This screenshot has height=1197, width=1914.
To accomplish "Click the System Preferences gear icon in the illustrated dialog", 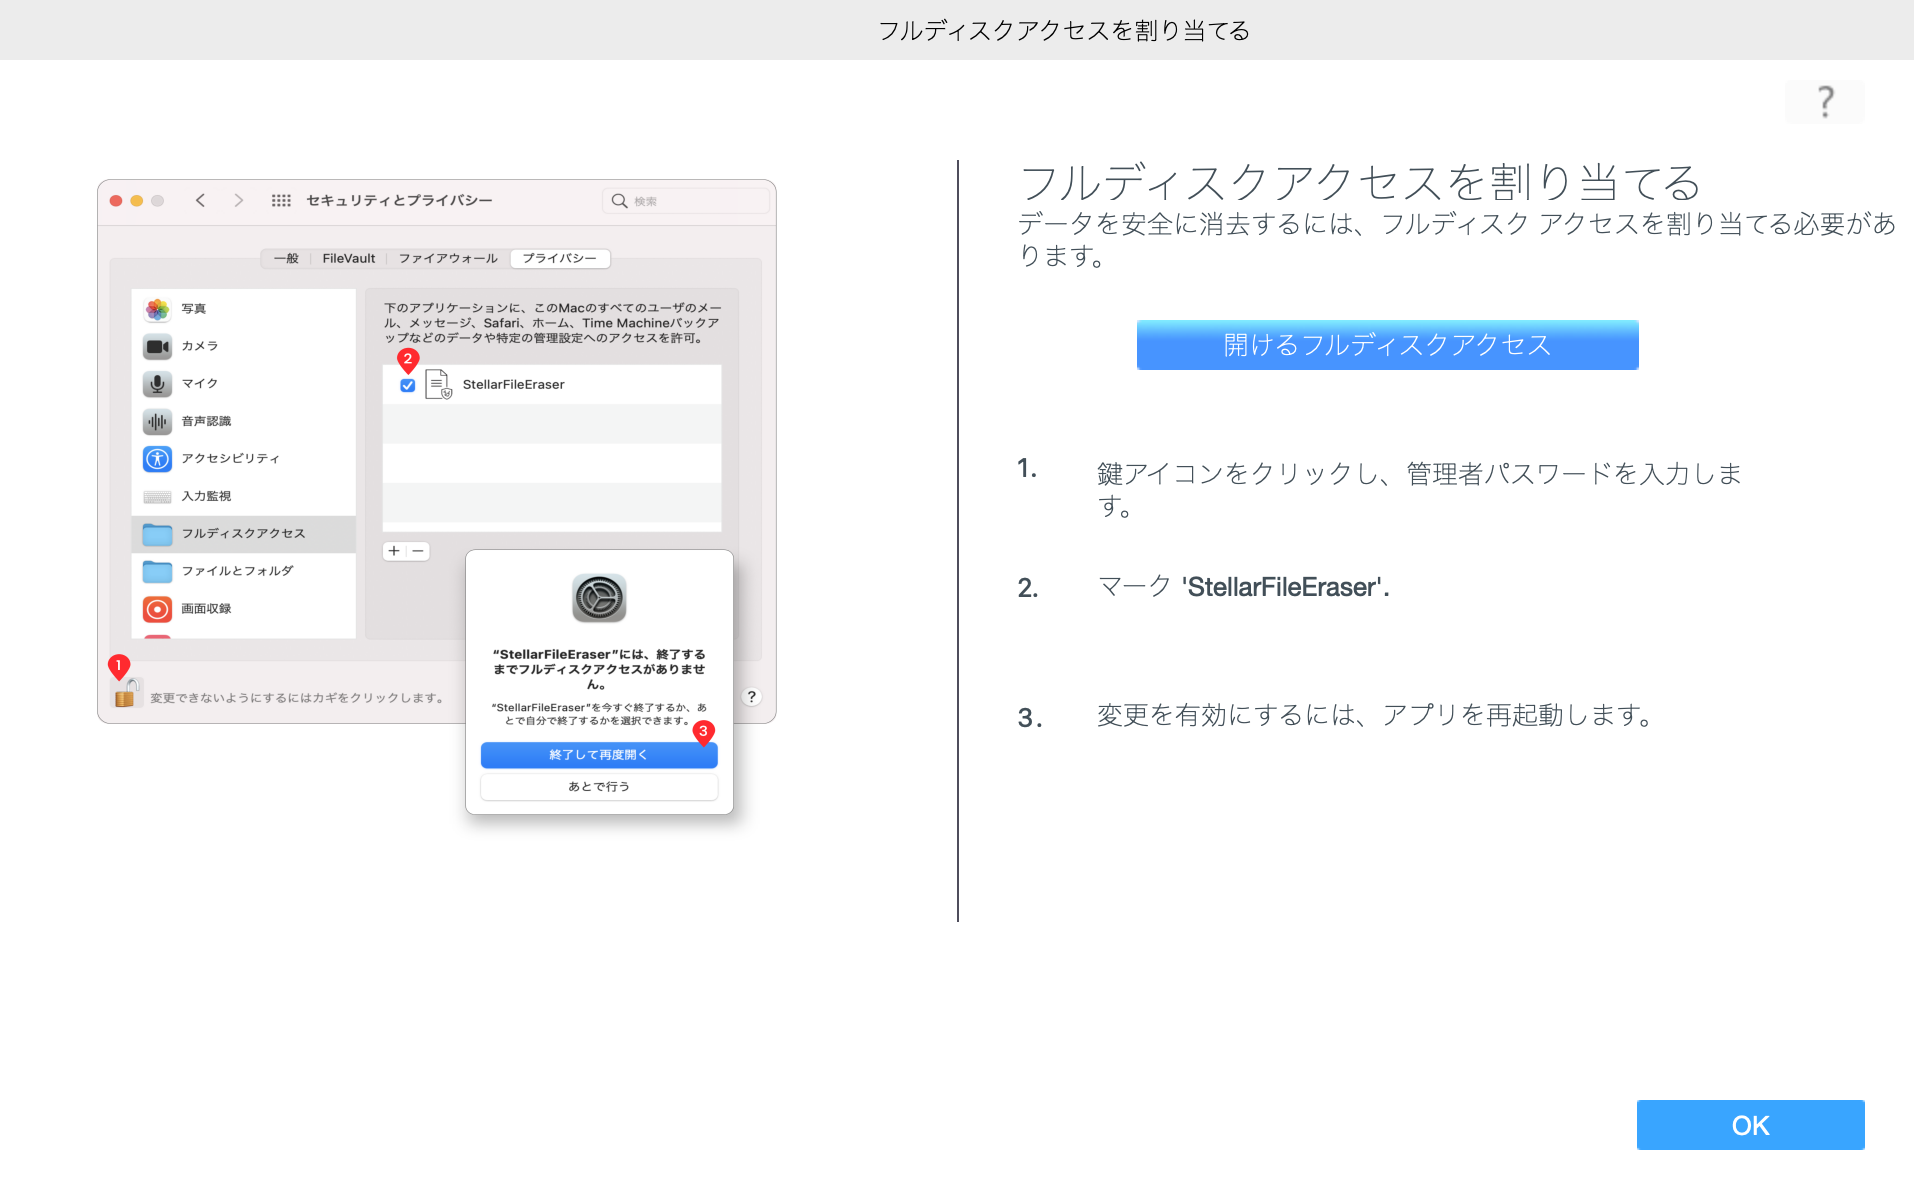I will [599, 598].
